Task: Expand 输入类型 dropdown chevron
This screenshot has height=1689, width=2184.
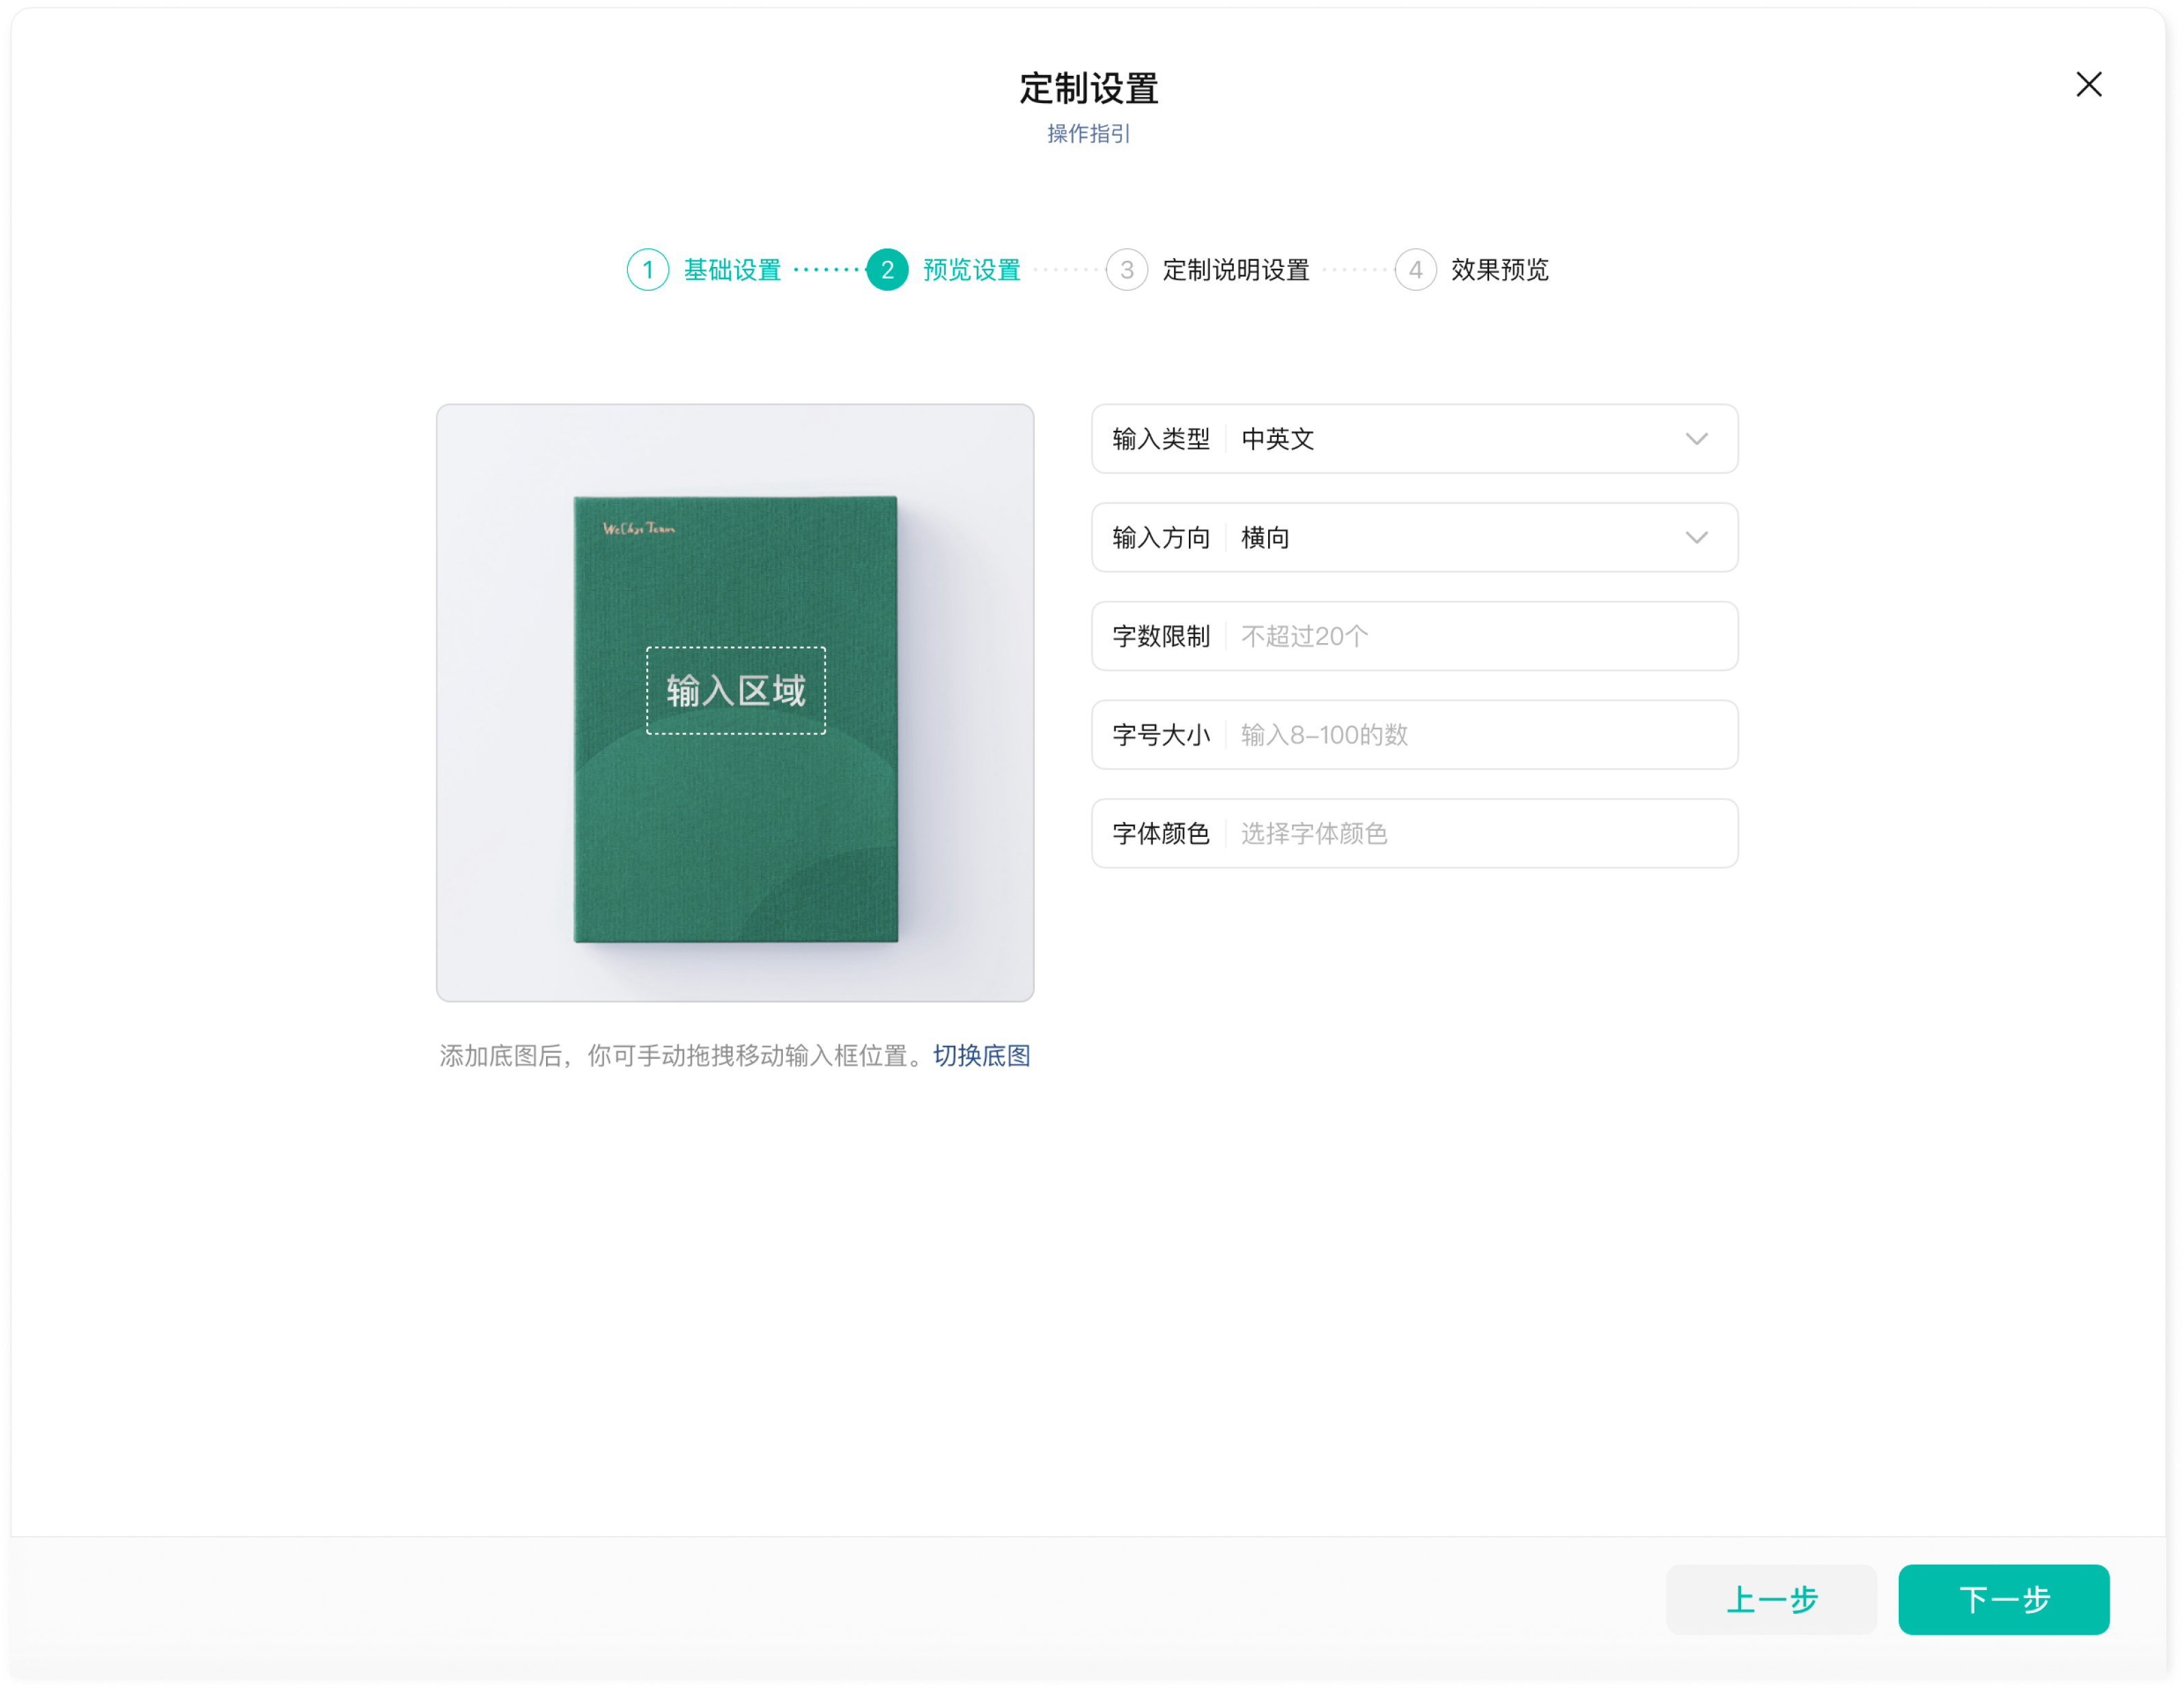Action: [x=1696, y=439]
